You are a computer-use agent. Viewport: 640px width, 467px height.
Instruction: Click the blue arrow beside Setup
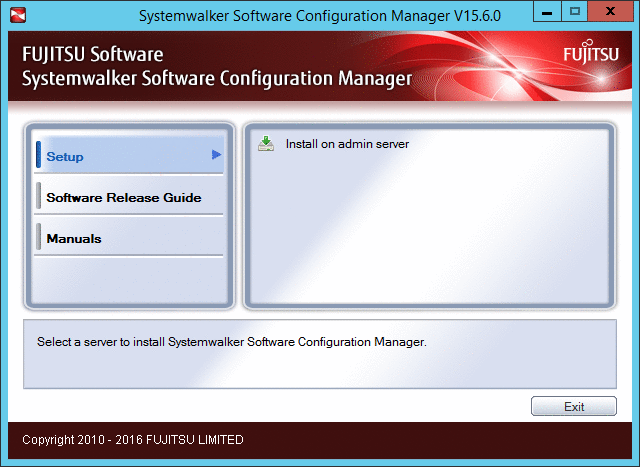pos(216,155)
